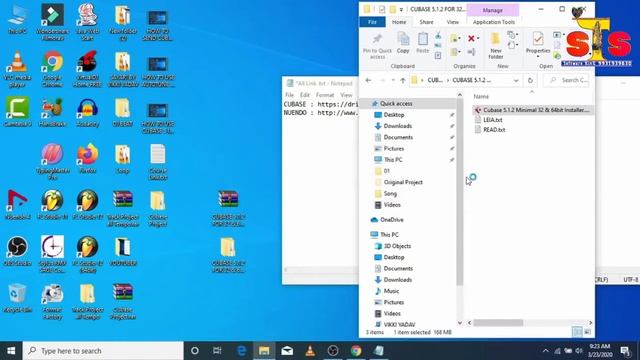Open Notepad's Edit menu

click(x=304, y=95)
